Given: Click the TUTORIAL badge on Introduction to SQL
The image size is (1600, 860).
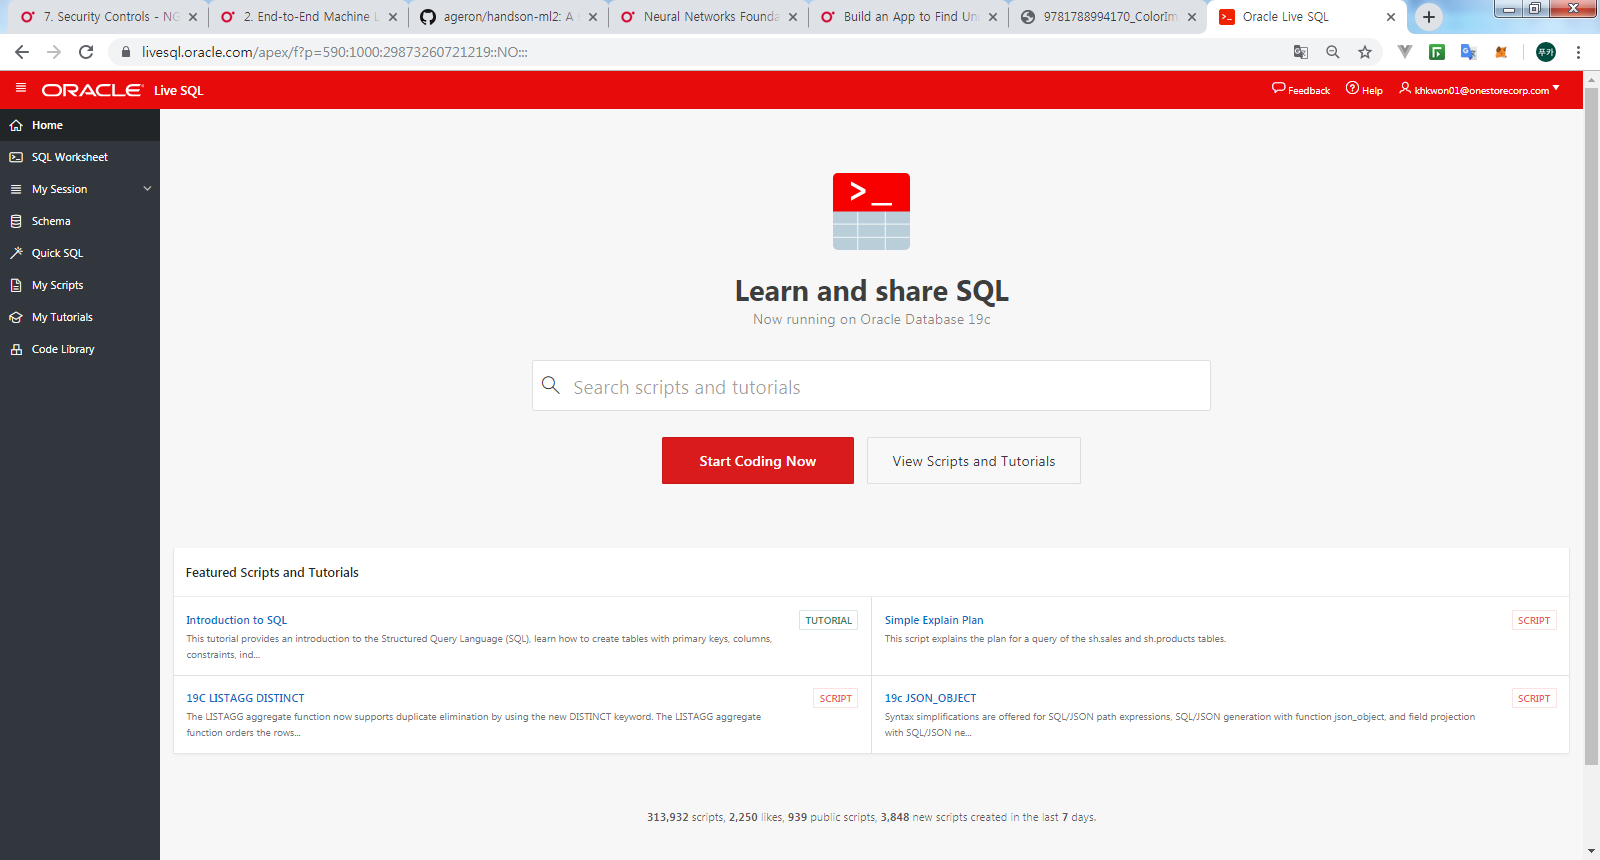Looking at the screenshot, I should (828, 620).
